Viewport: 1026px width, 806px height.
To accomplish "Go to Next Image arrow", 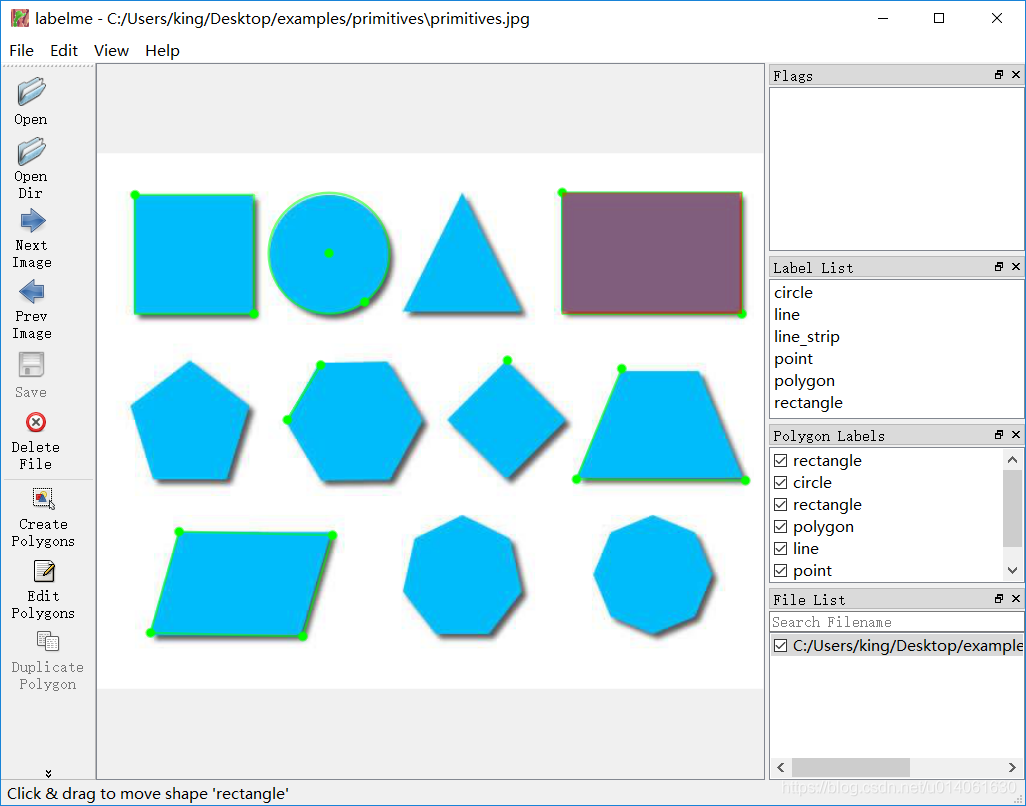I will [32, 221].
